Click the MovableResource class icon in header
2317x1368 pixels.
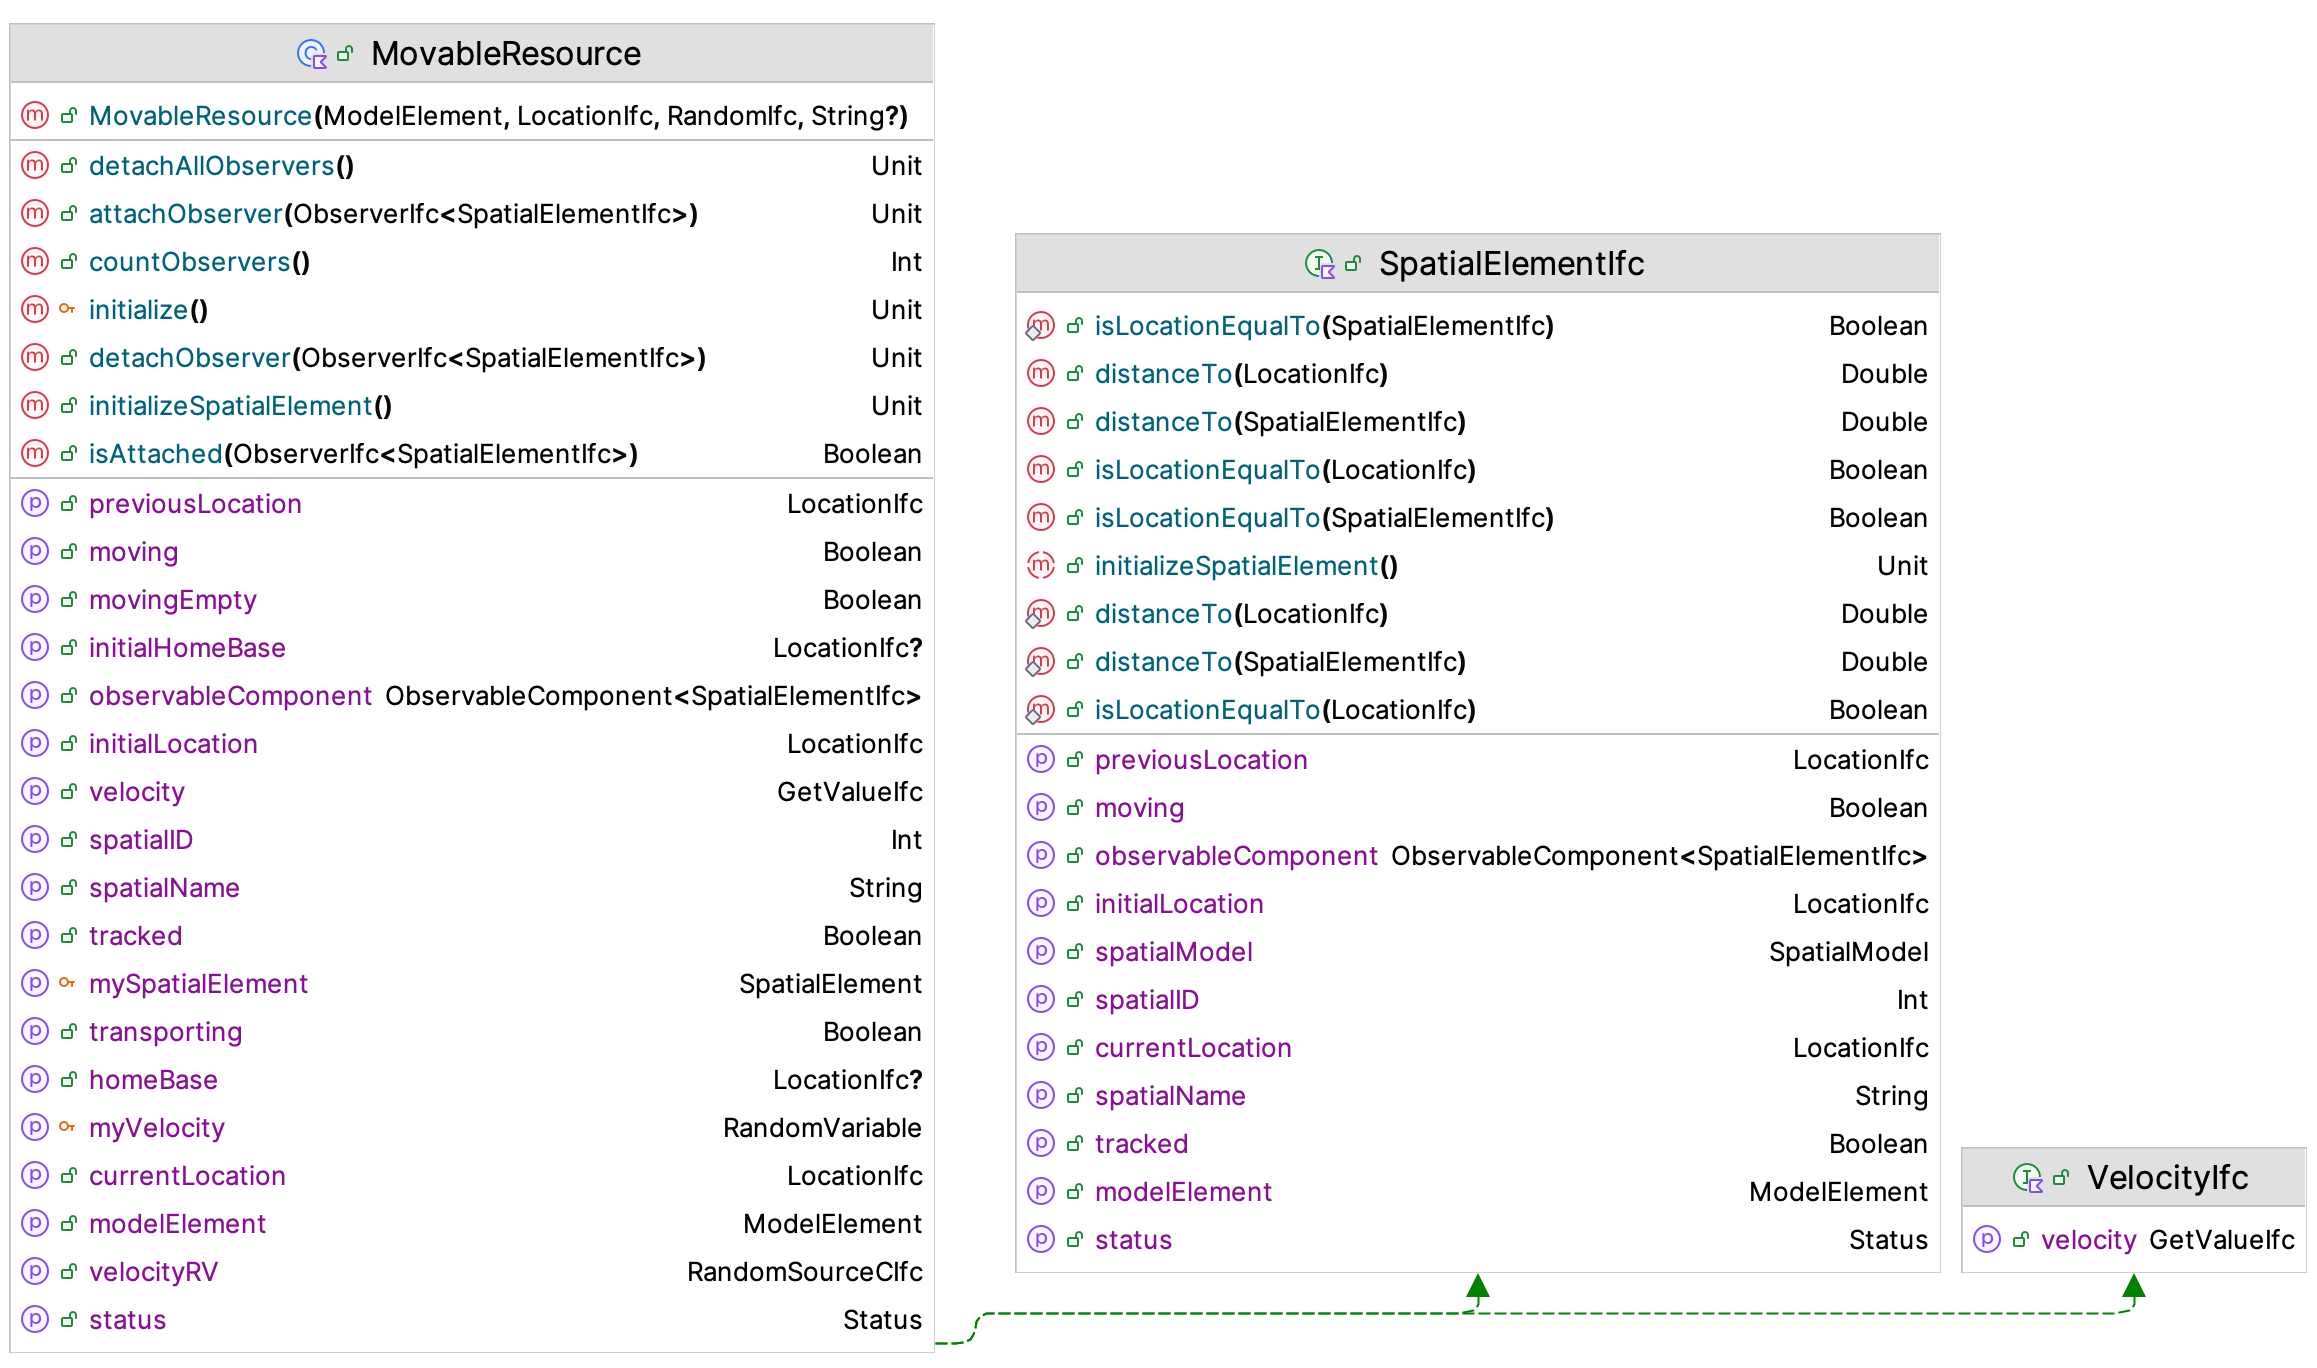pos(312,54)
